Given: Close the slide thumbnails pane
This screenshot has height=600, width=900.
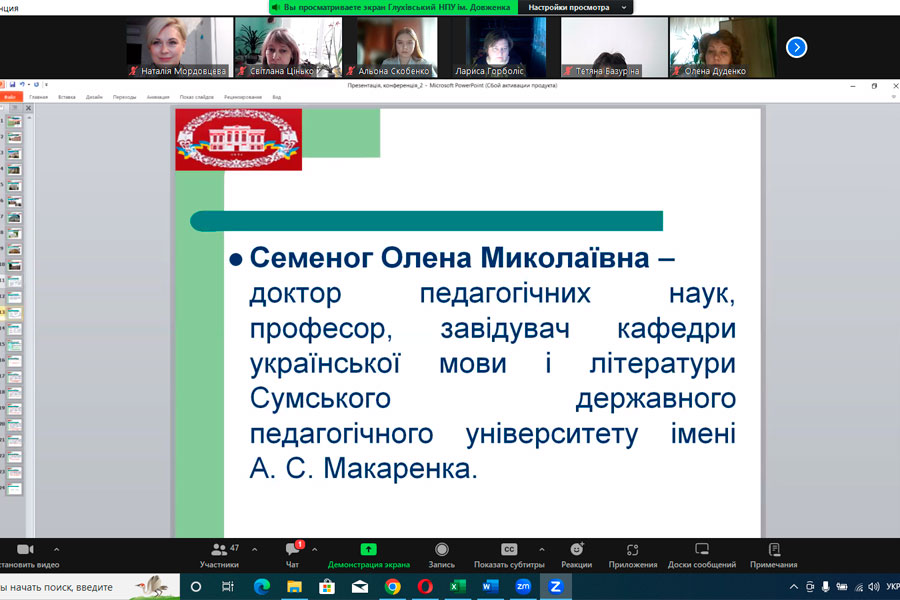Looking at the screenshot, I should point(28,108).
